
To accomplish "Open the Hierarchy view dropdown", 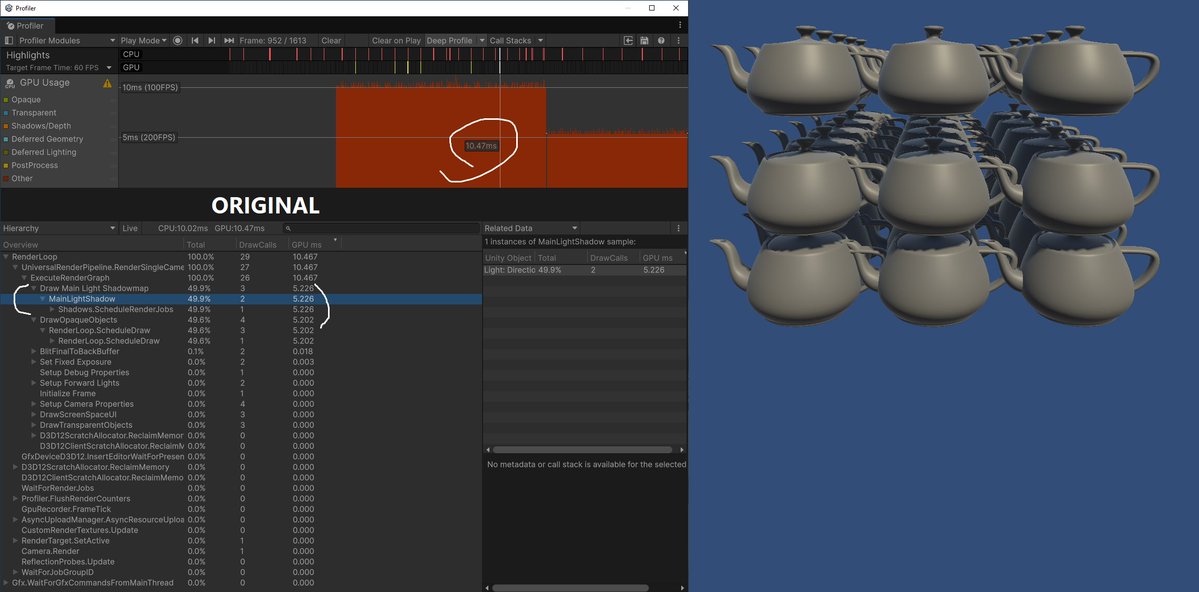I will click(60, 229).
